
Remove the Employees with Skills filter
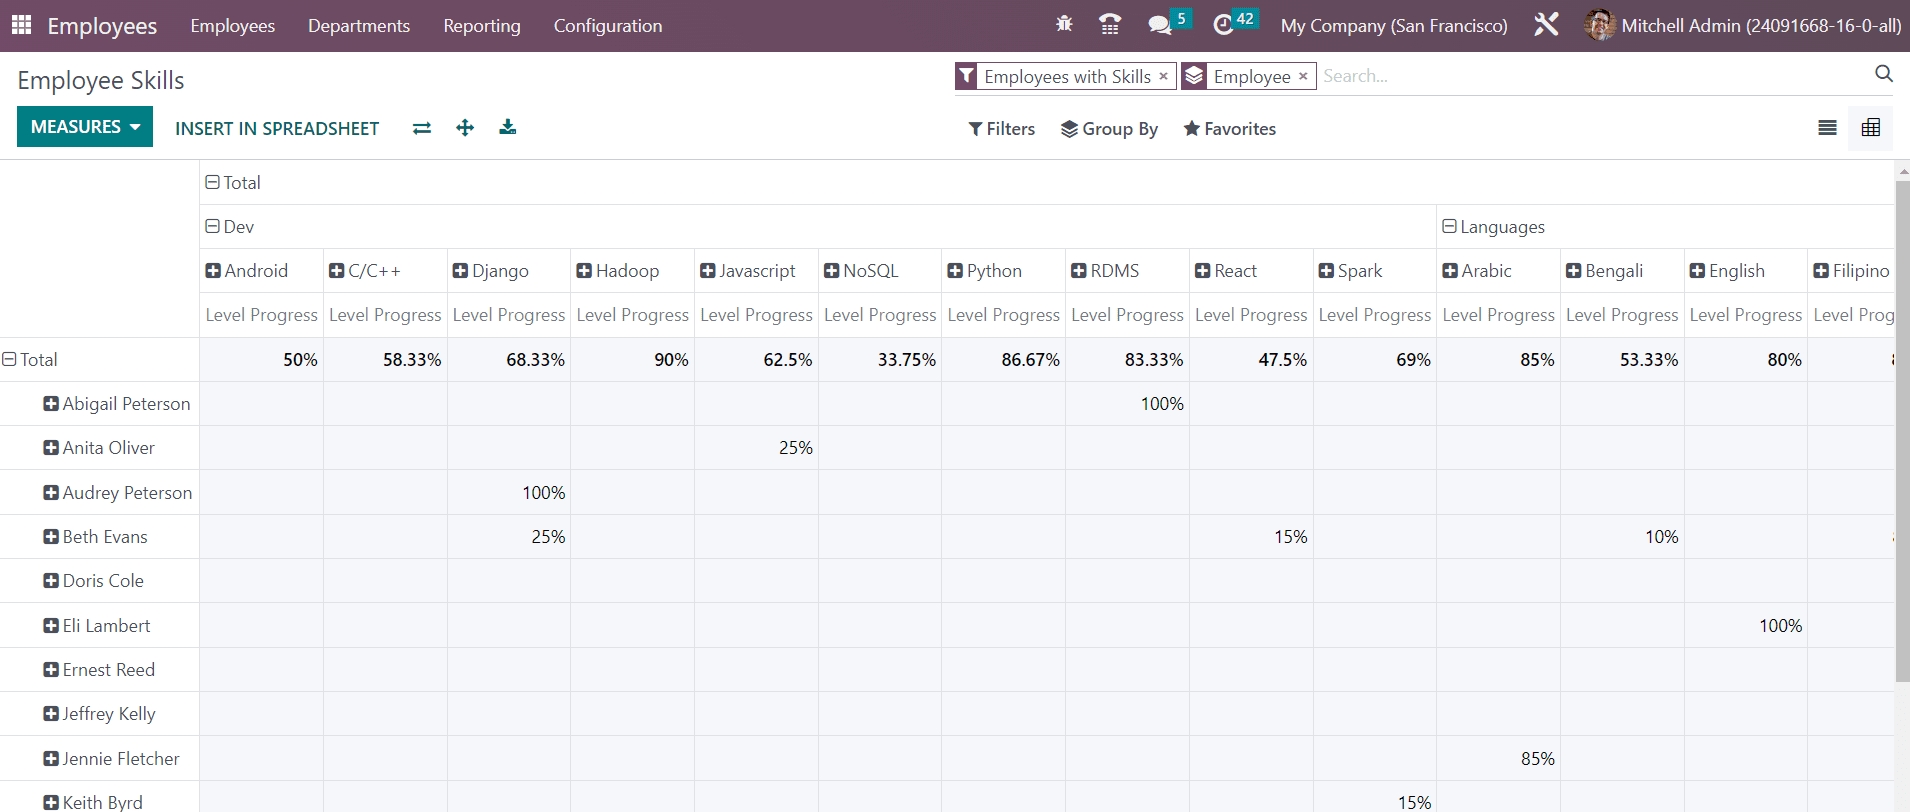(1163, 76)
